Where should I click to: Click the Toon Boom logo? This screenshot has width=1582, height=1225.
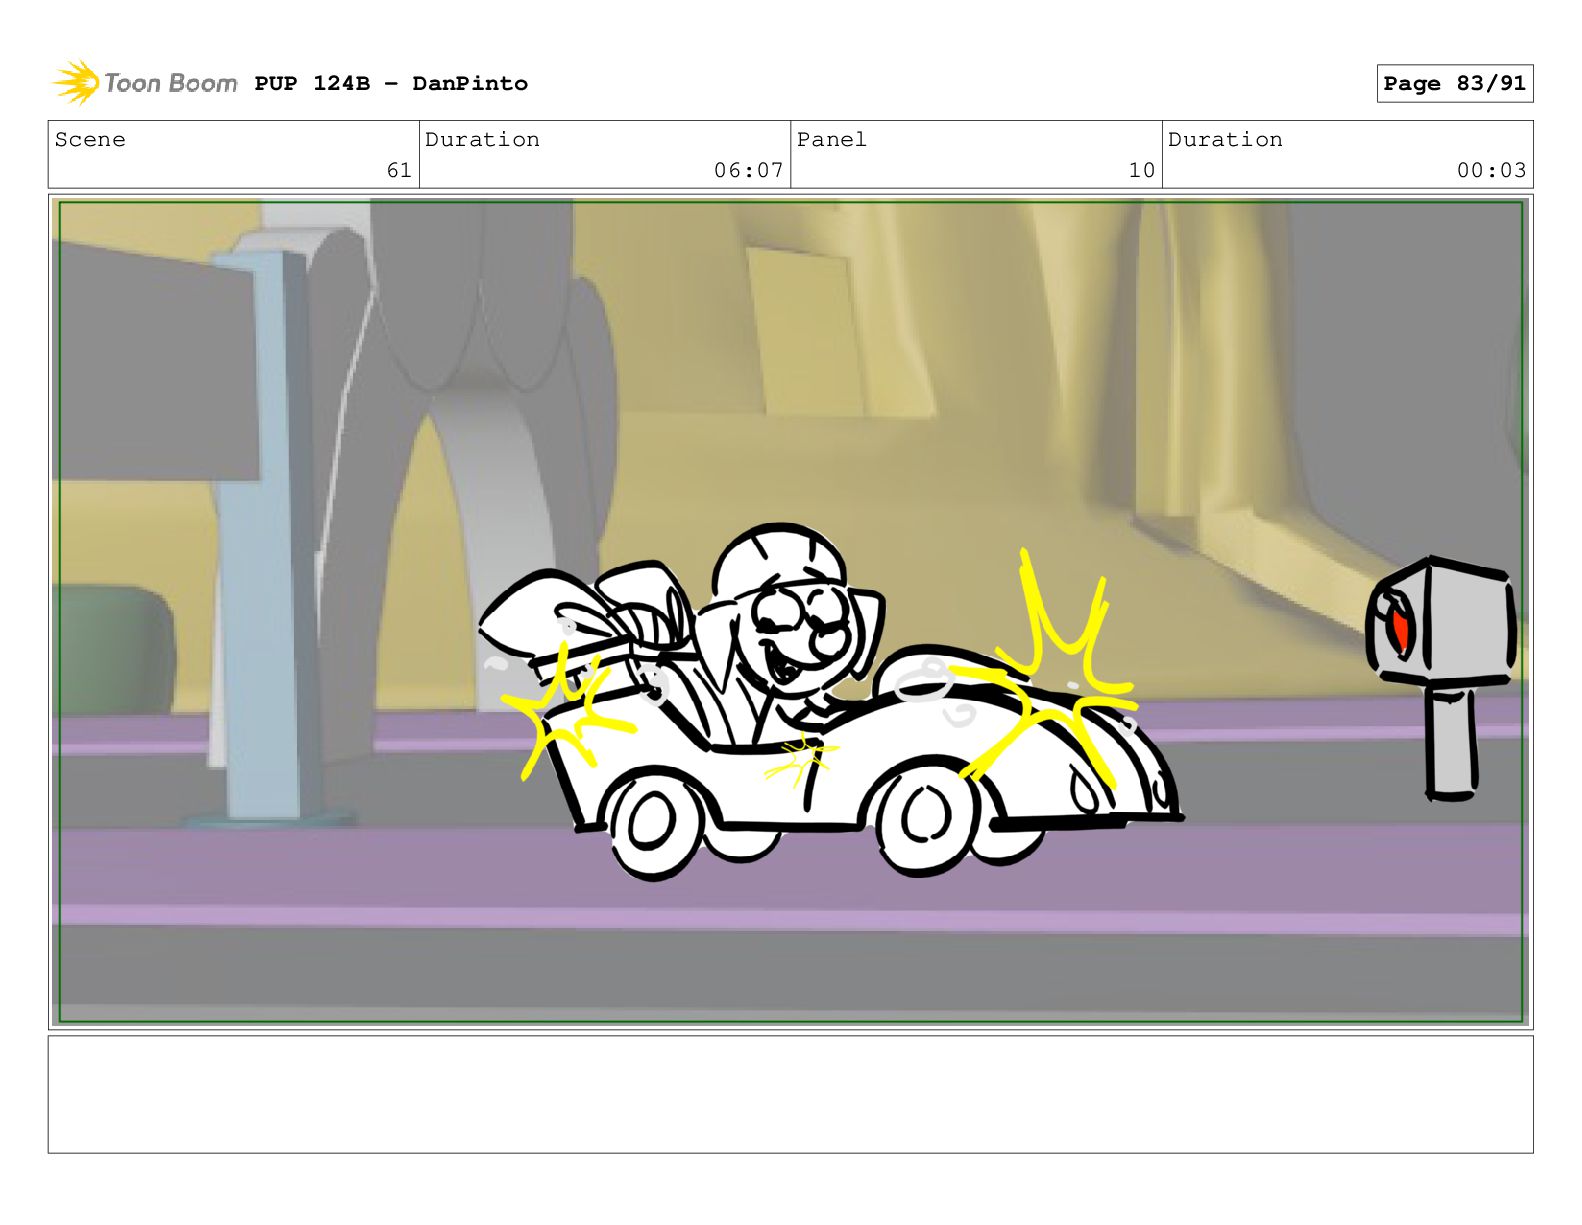pos(144,83)
